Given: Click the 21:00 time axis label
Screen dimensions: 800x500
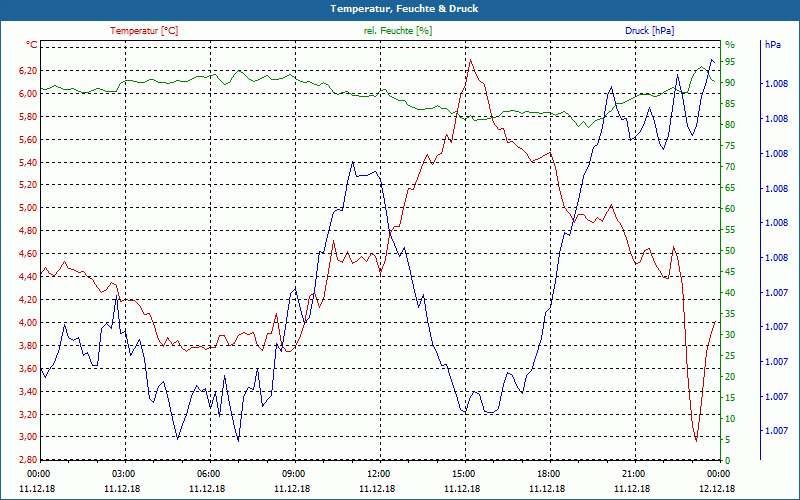Looking at the screenshot, I should click(x=634, y=473).
